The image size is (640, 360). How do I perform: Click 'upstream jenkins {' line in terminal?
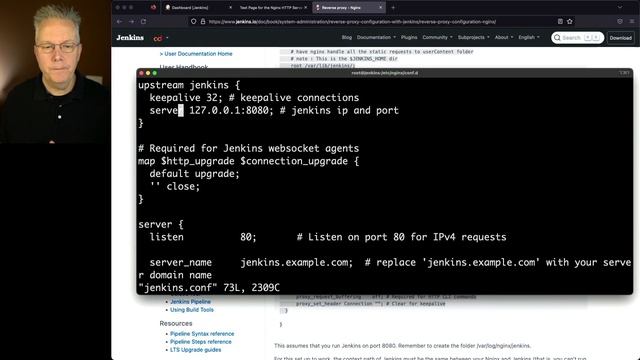[189, 85]
